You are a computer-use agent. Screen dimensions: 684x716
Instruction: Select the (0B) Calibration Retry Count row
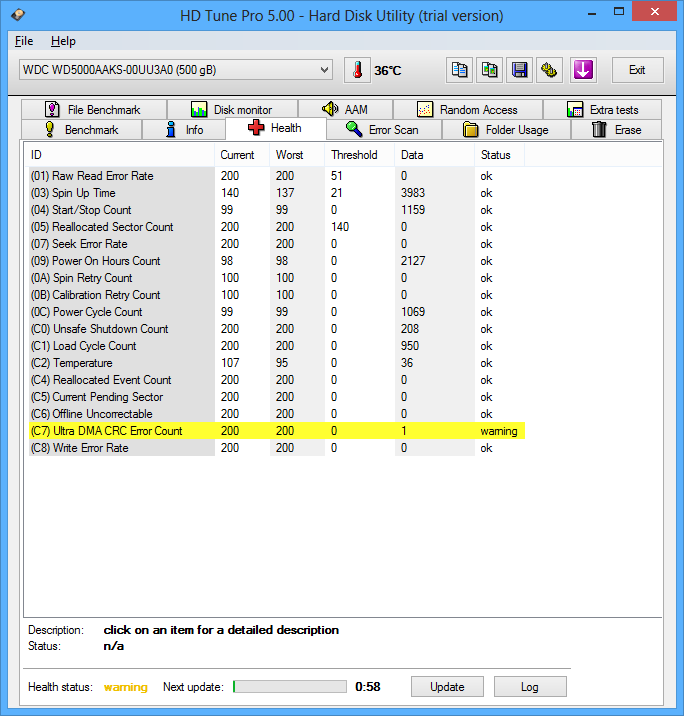point(277,295)
